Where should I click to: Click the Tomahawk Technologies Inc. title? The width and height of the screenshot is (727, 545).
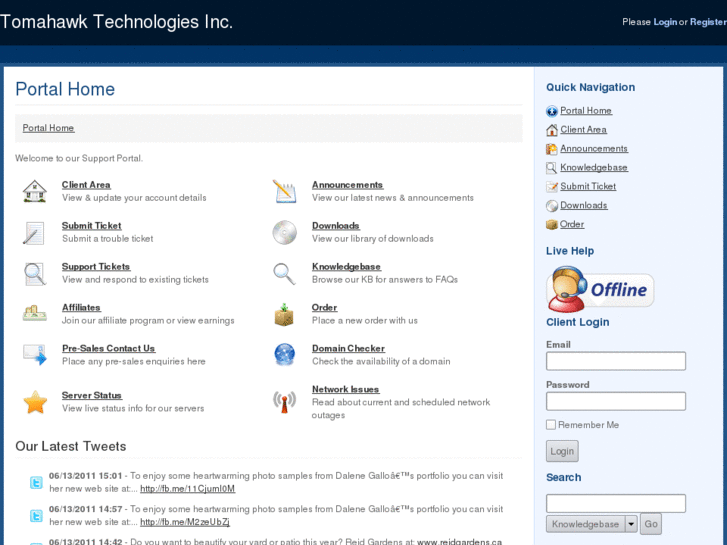pos(116,22)
